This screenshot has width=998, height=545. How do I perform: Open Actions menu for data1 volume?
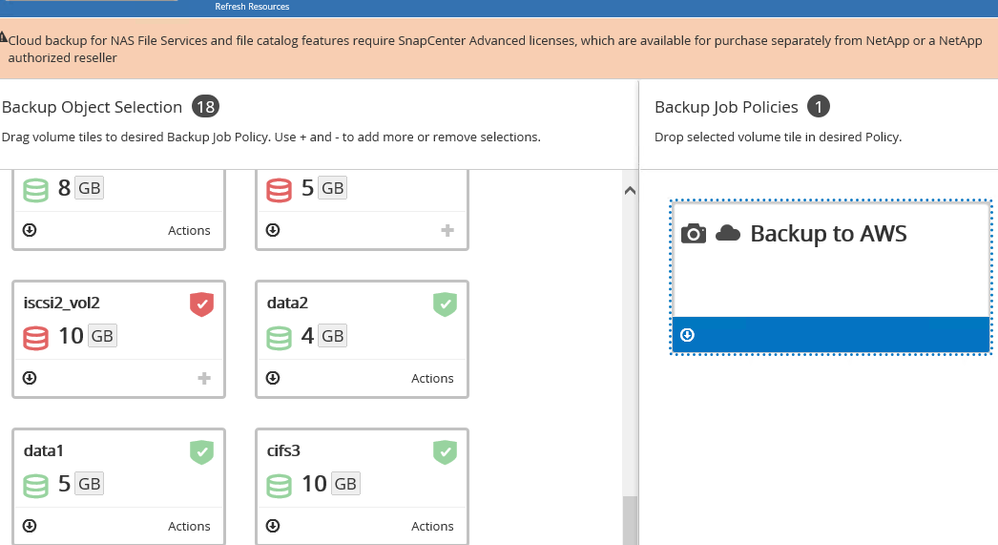coord(189,526)
